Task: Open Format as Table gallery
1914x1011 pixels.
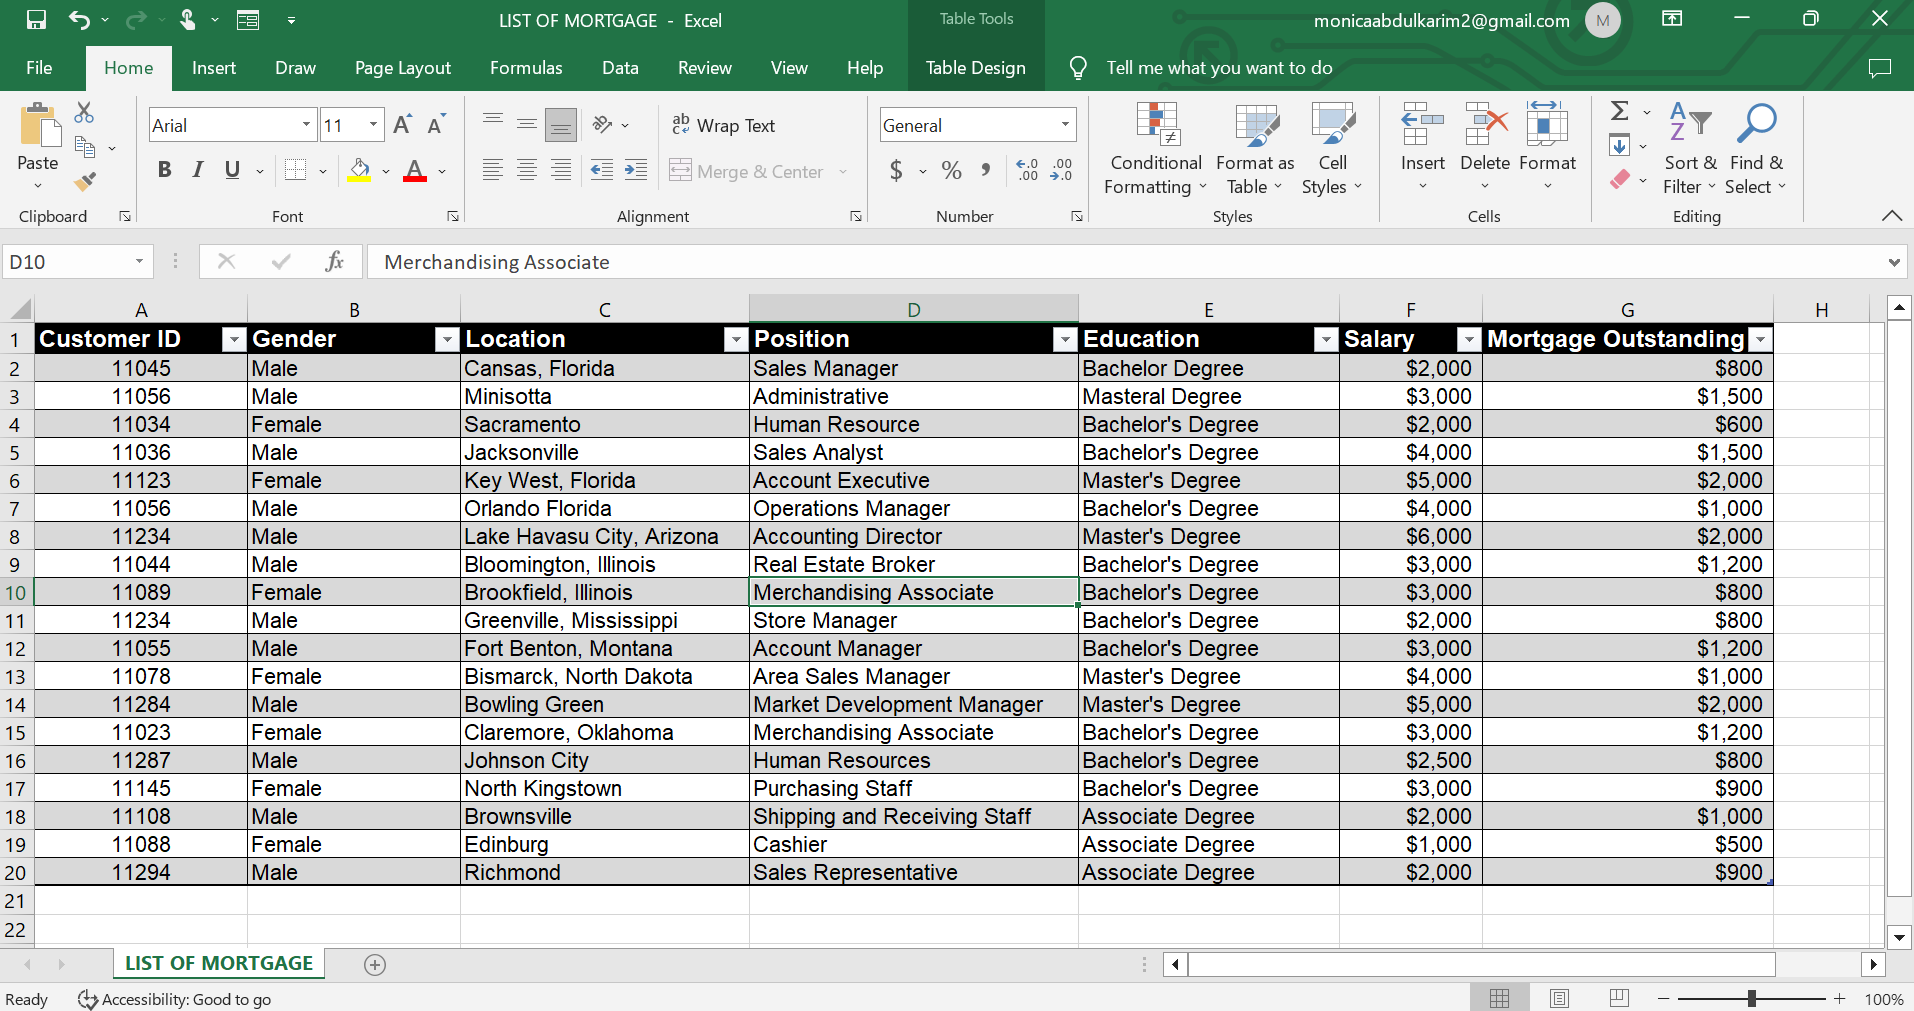Action: pyautogui.click(x=1255, y=149)
